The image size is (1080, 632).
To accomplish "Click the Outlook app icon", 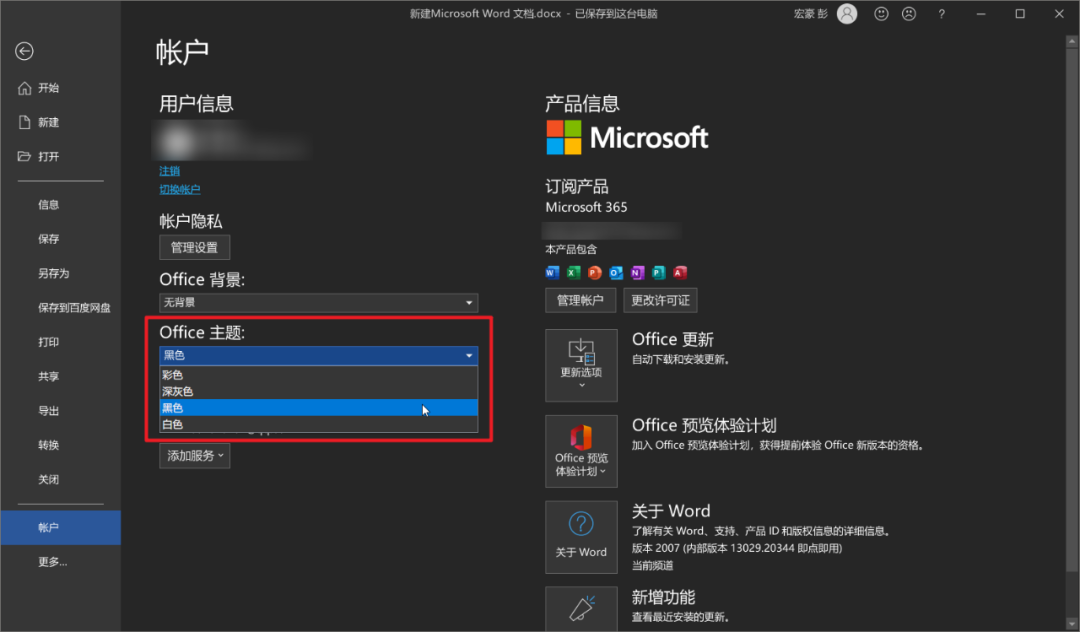I will 616,273.
